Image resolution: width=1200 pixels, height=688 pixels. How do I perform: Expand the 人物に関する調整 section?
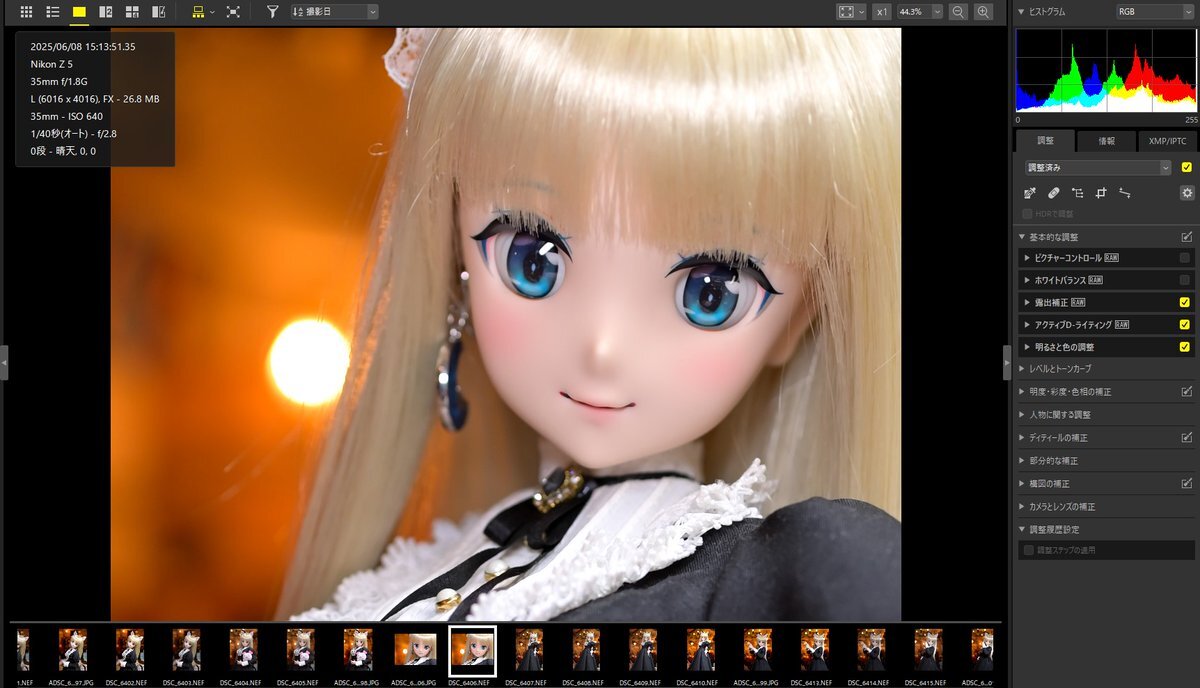tap(1021, 414)
